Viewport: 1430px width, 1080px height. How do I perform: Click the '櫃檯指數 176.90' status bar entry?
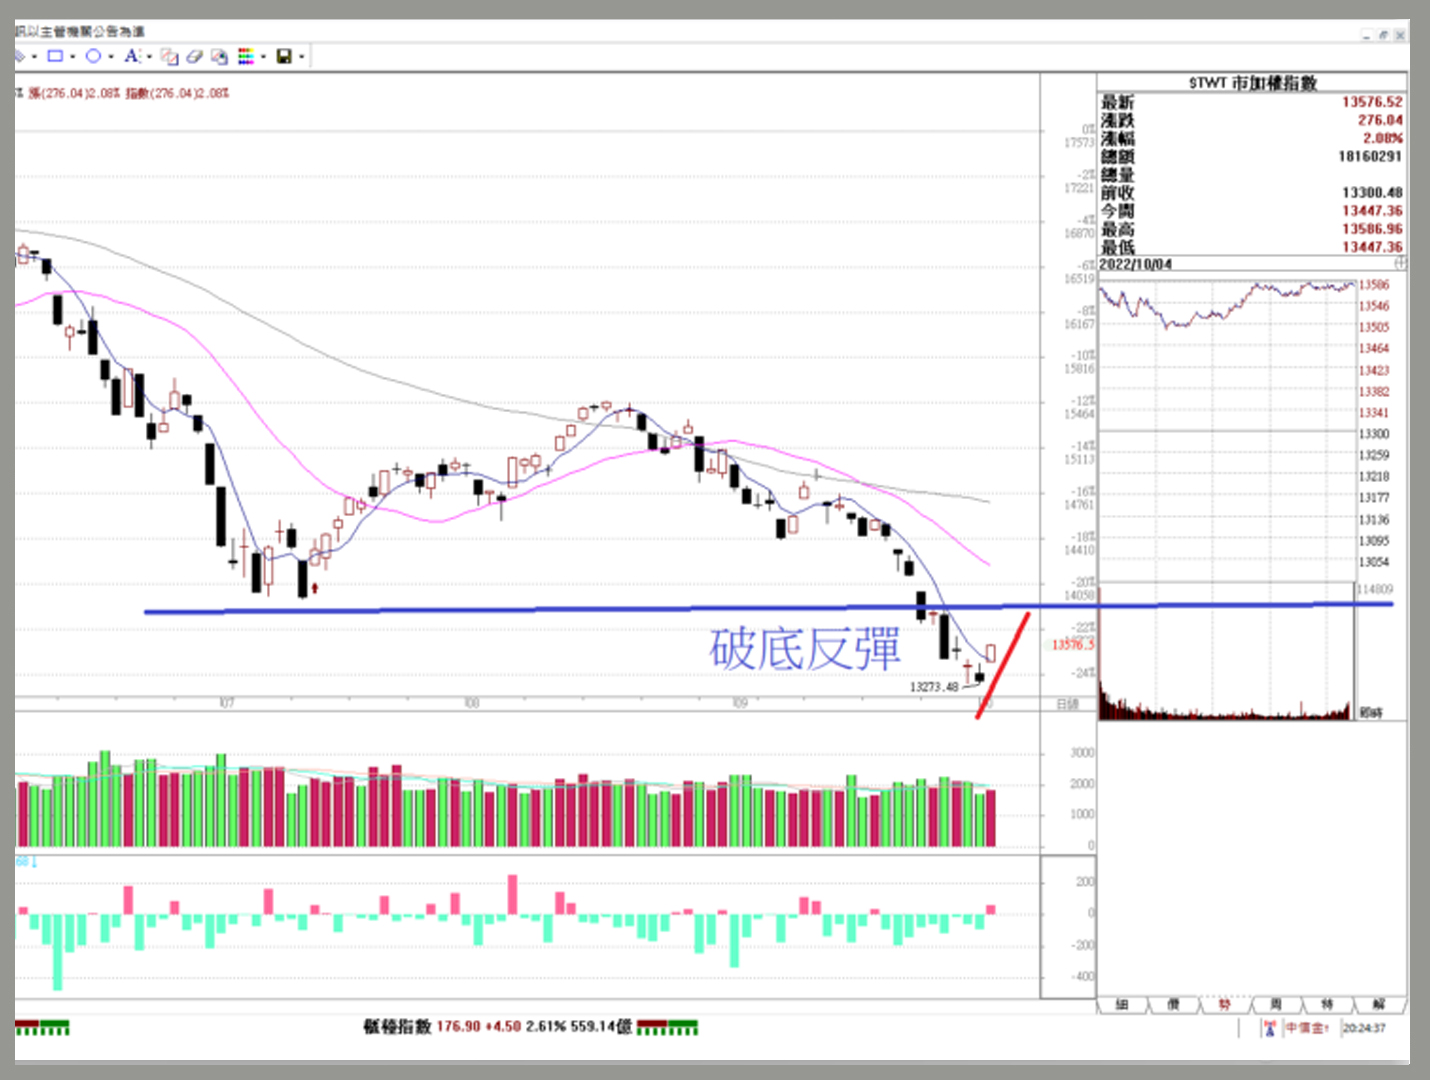click(x=422, y=1027)
